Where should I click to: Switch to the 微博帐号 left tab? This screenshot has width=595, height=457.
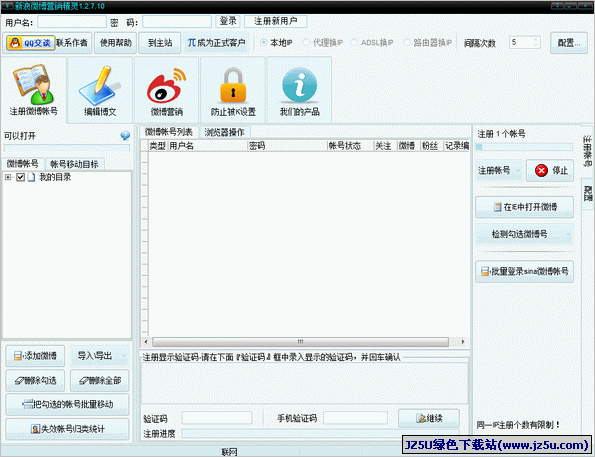(x=23, y=164)
